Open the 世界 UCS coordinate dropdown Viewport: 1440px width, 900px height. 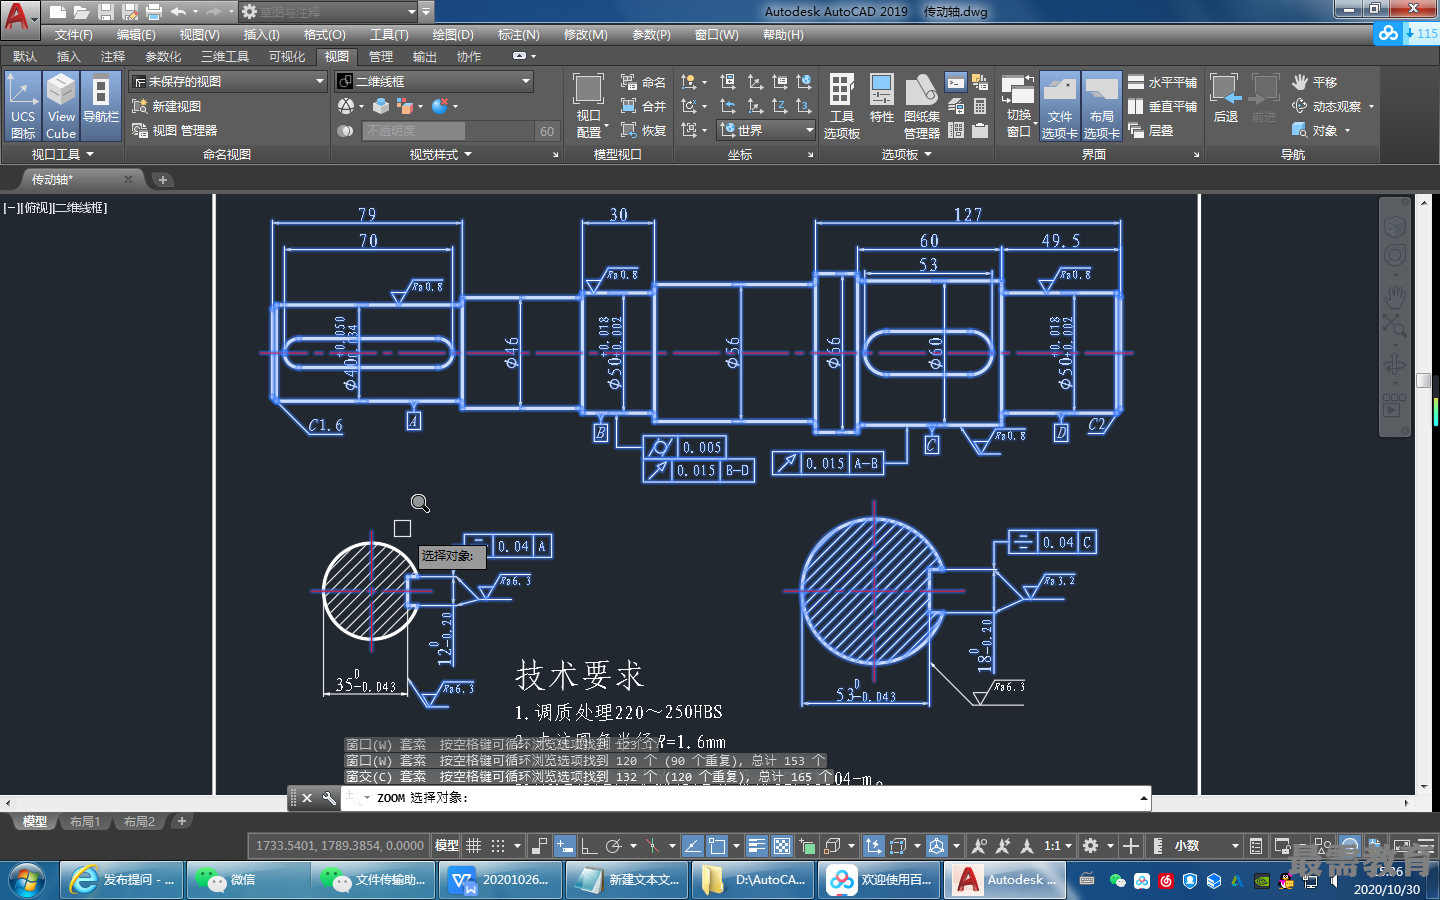click(766, 130)
